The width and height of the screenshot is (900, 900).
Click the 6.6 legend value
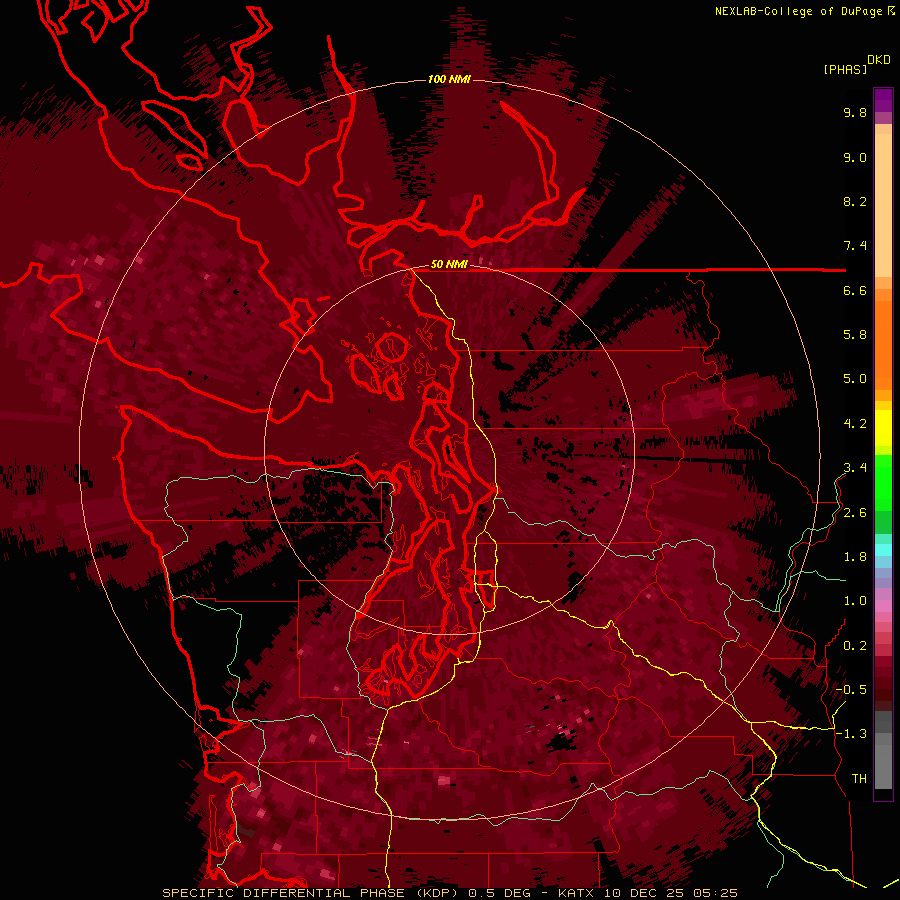(x=855, y=290)
